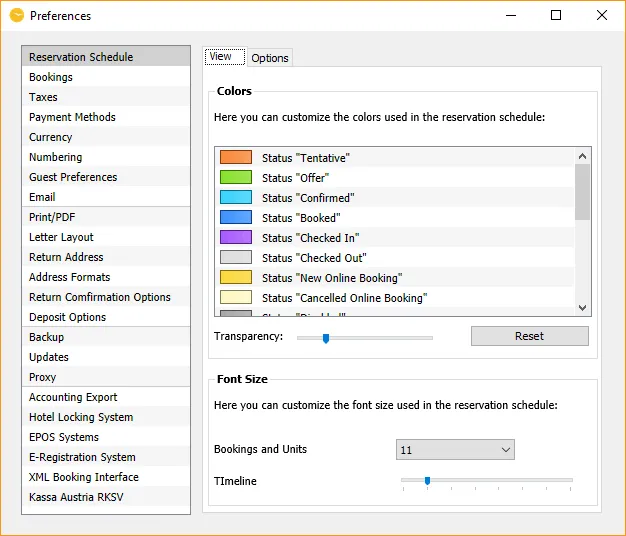
Task: Click the orange "Tentative" status color swatch
Action: (236, 157)
